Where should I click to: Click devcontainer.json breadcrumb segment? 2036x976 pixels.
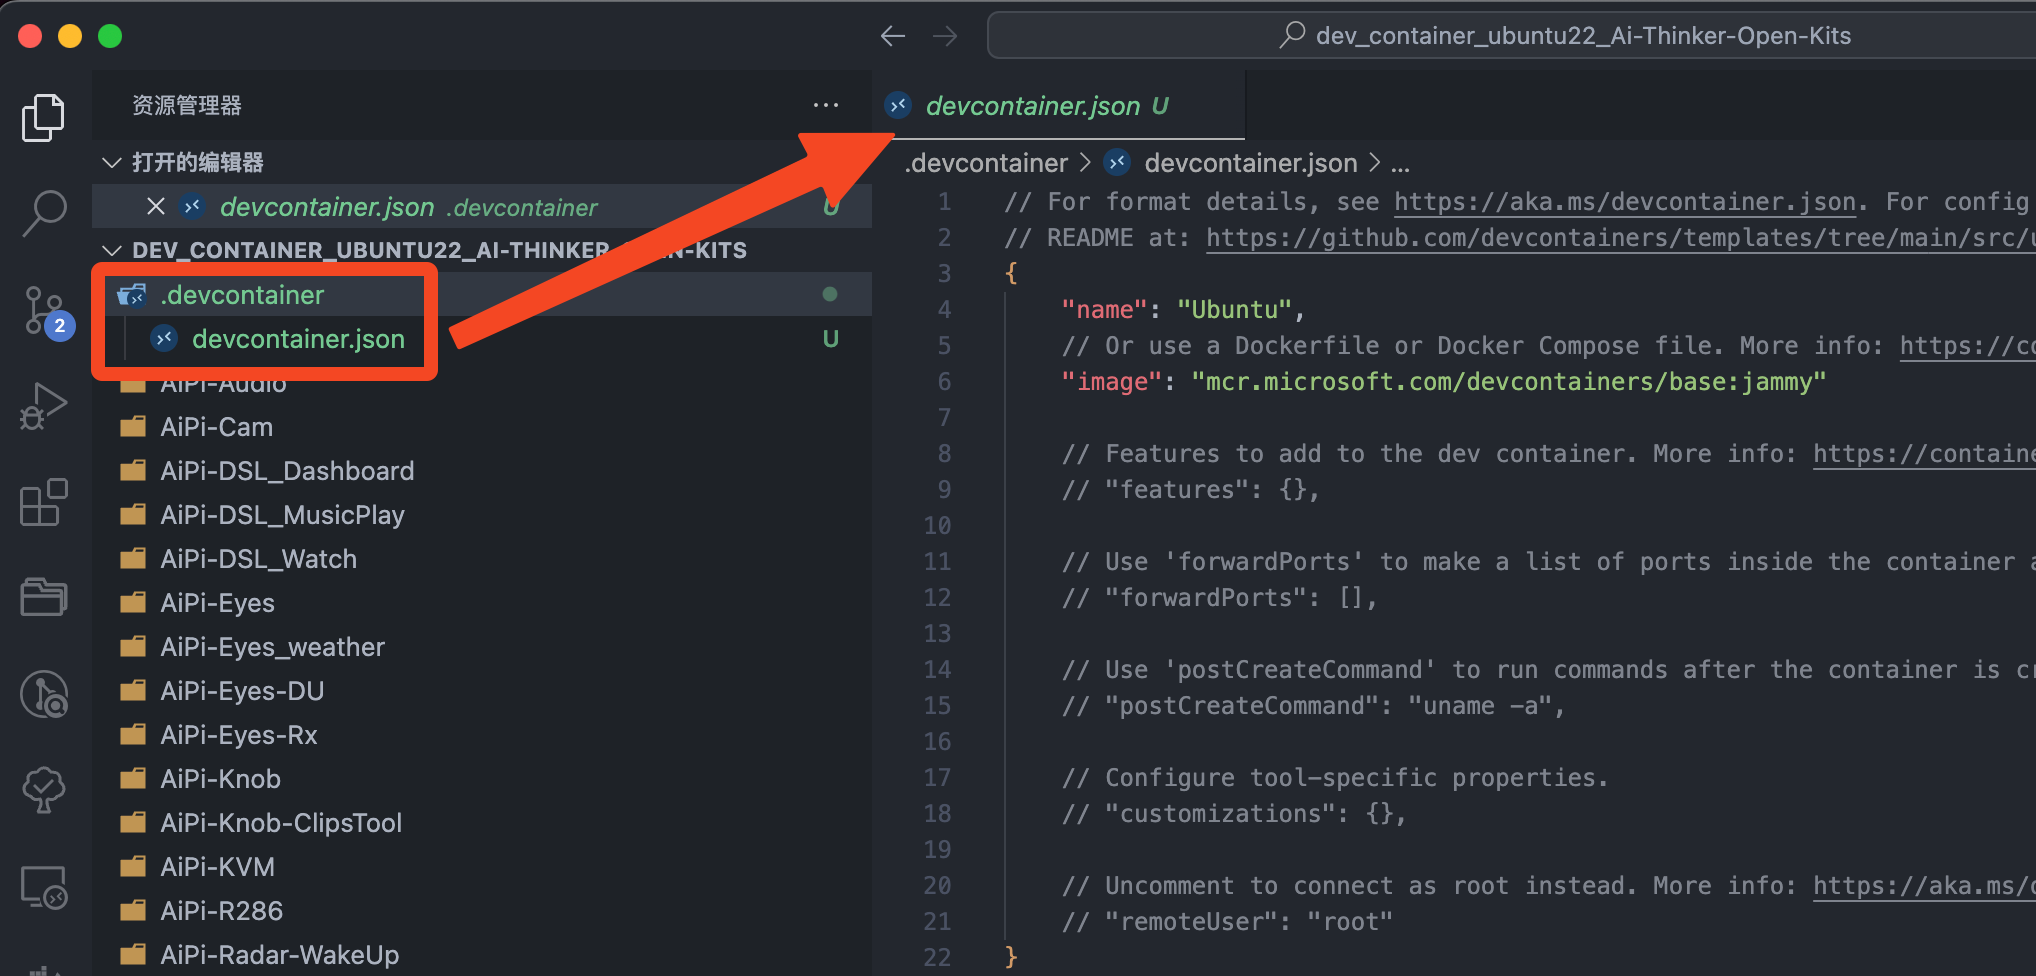click(x=1251, y=162)
